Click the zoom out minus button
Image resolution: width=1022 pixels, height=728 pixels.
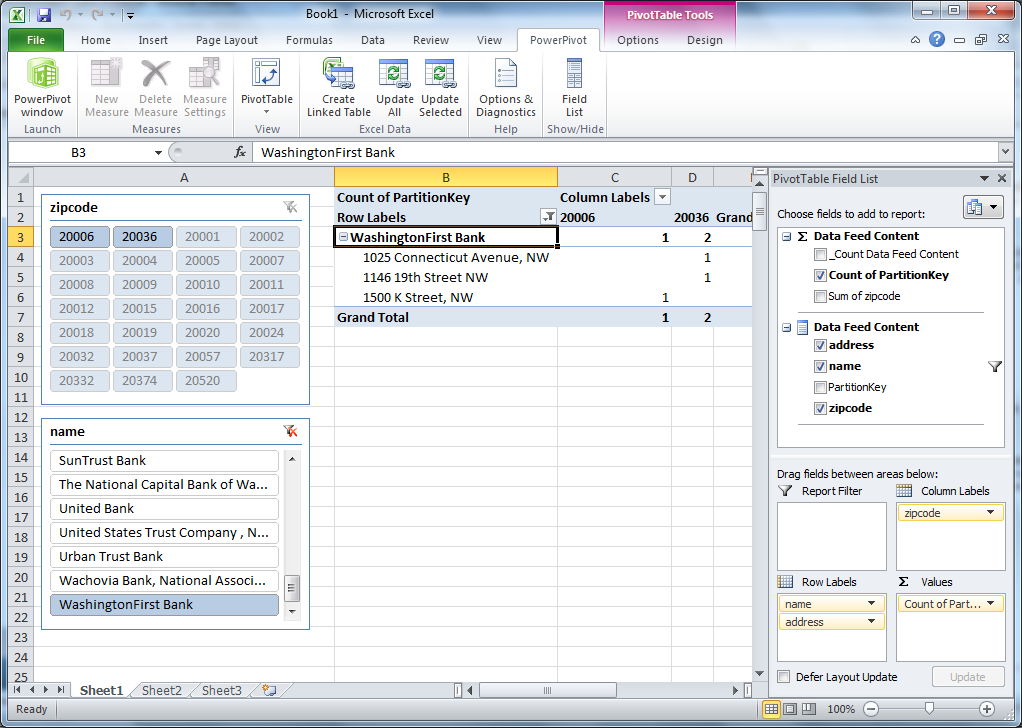tap(871, 709)
